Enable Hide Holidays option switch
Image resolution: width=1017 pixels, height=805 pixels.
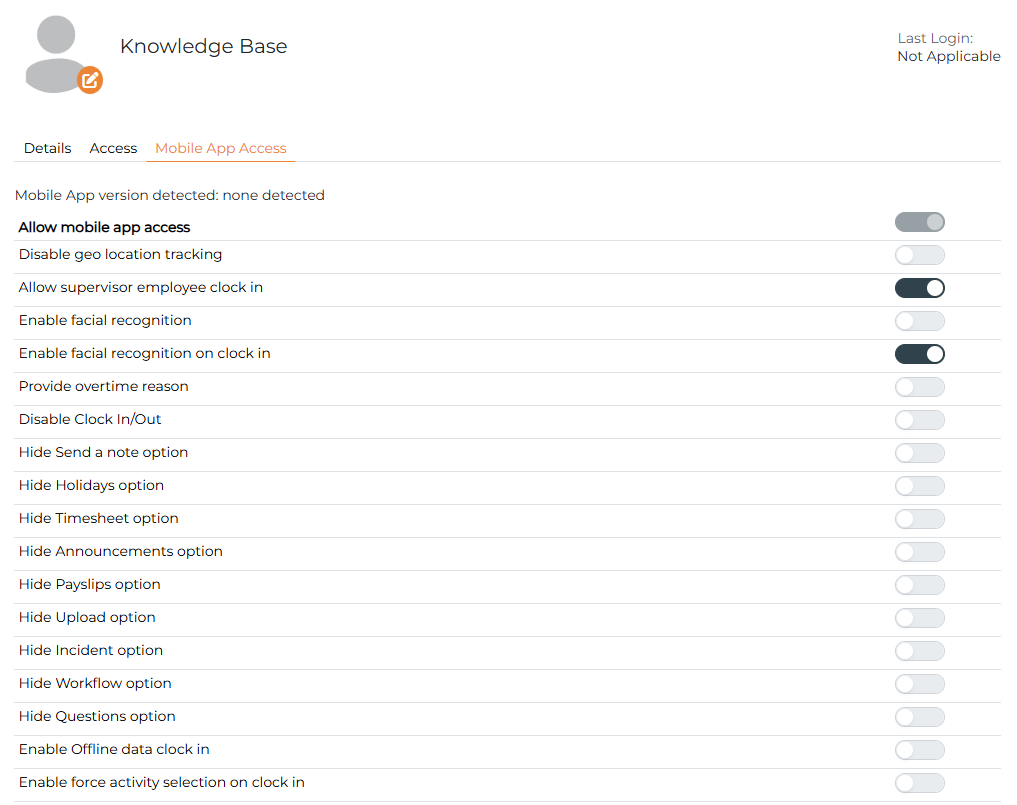click(x=920, y=486)
